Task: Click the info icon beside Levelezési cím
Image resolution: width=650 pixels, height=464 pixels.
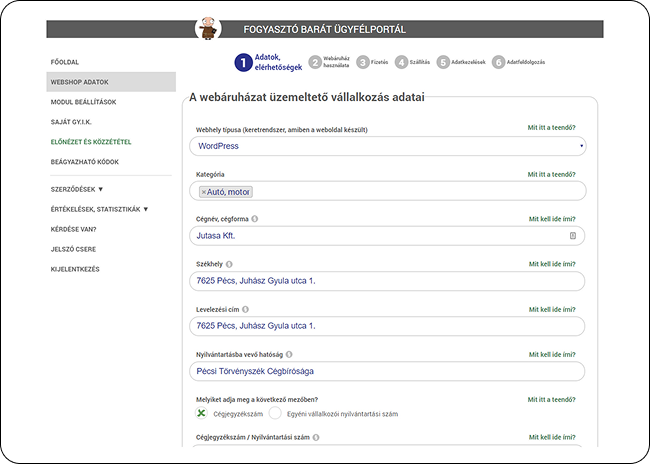Action: 246,309
